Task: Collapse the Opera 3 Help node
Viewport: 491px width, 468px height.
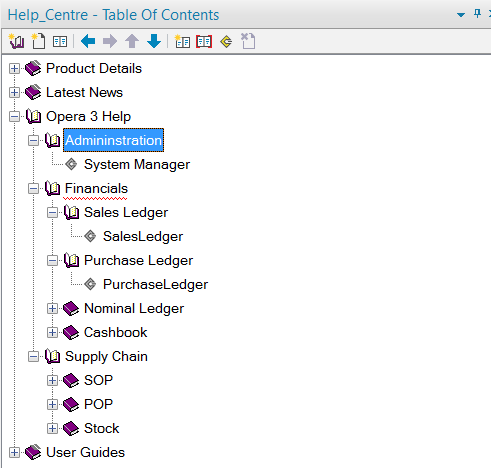Action: point(14,116)
